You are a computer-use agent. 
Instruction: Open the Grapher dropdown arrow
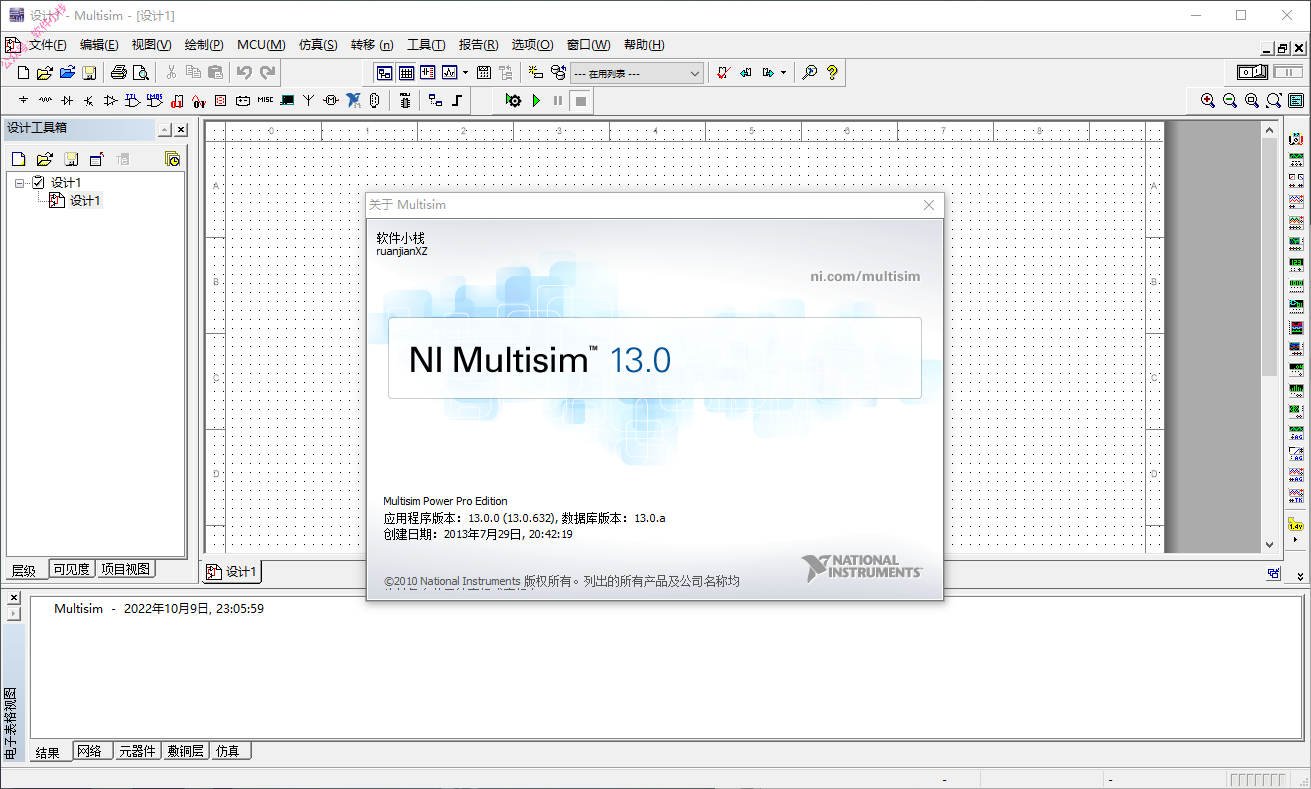(x=465, y=73)
